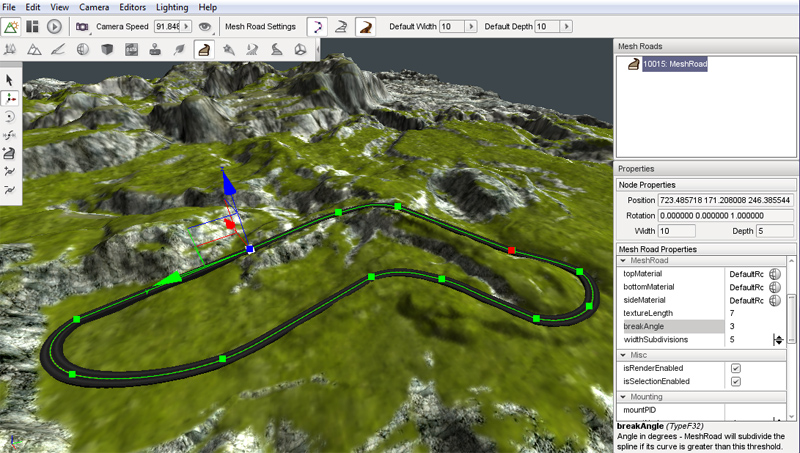
Task: Open the Forest Editor leaf icon
Action: (x=179, y=49)
